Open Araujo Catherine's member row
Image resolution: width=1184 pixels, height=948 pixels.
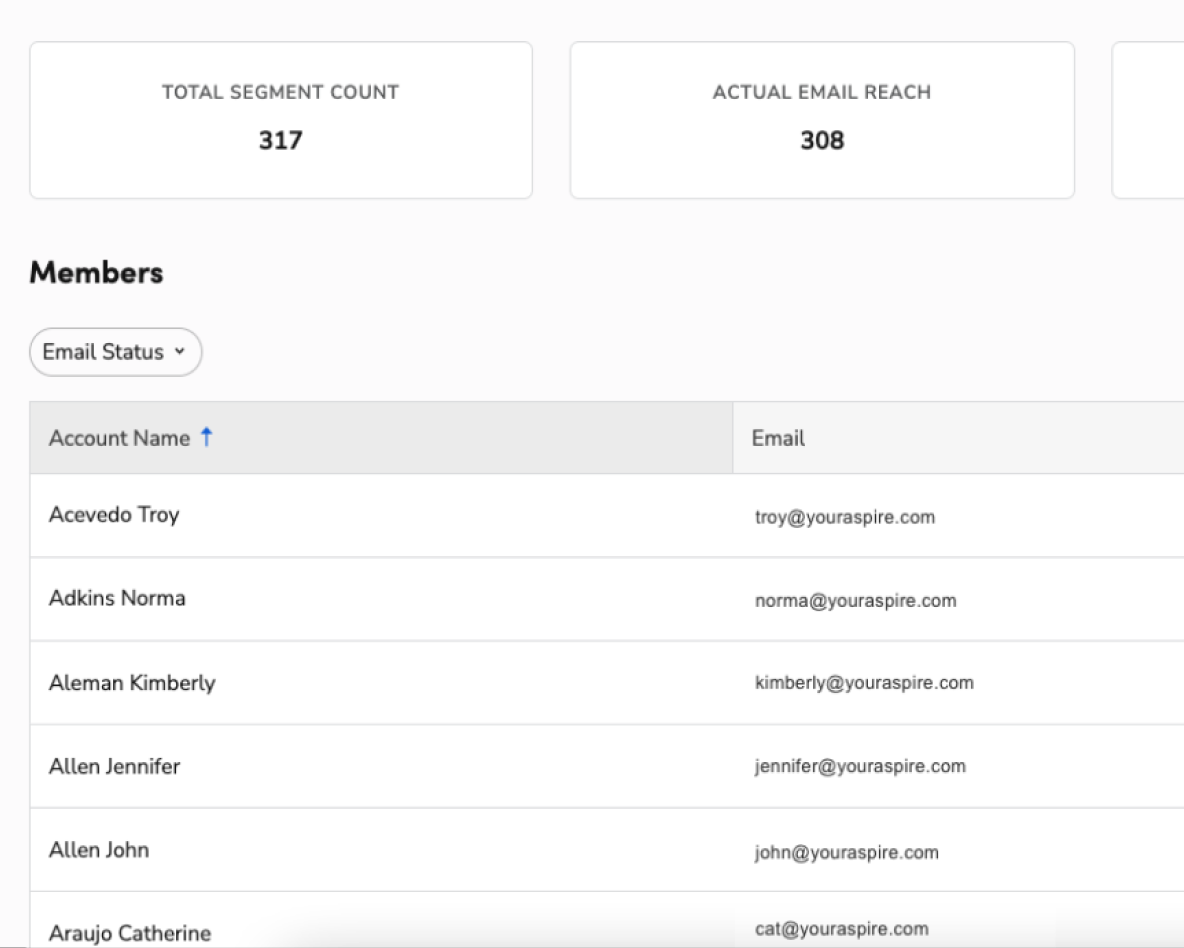pos(130,931)
